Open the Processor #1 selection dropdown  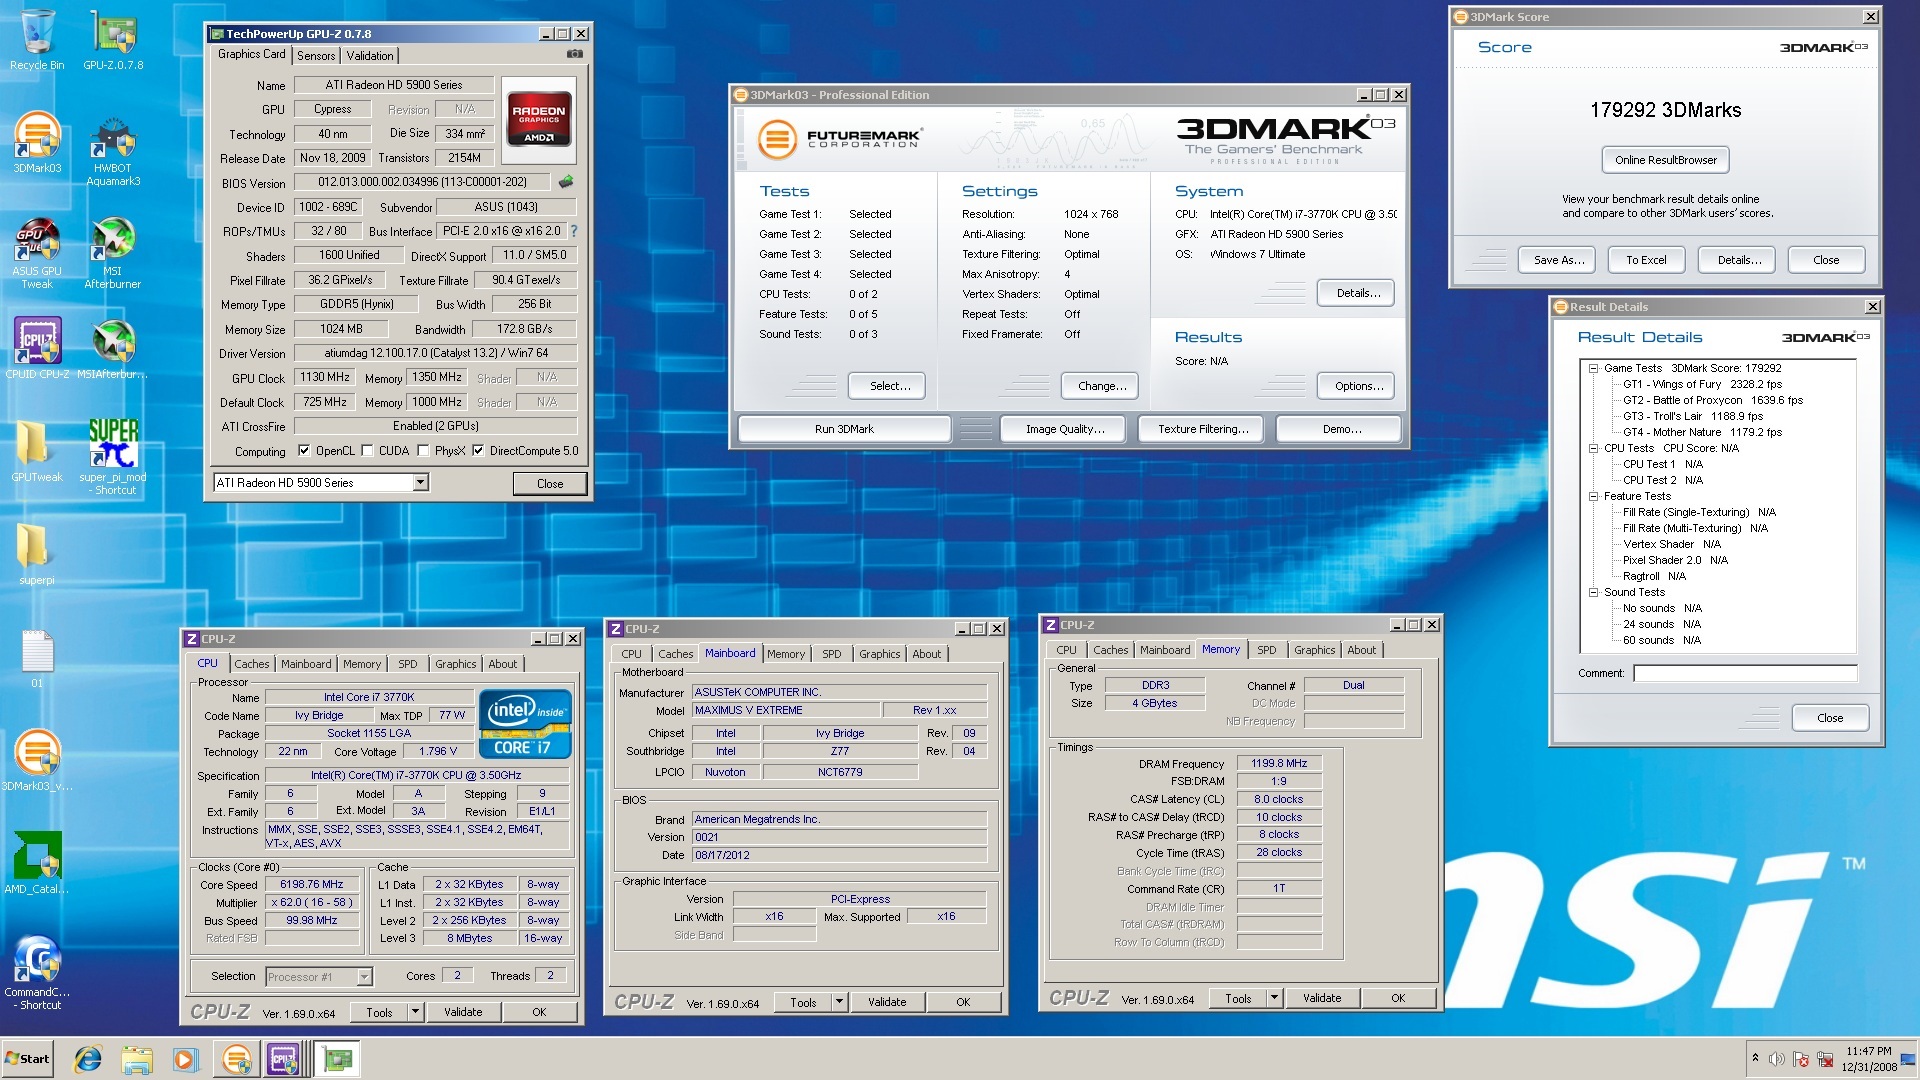pos(364,977)
